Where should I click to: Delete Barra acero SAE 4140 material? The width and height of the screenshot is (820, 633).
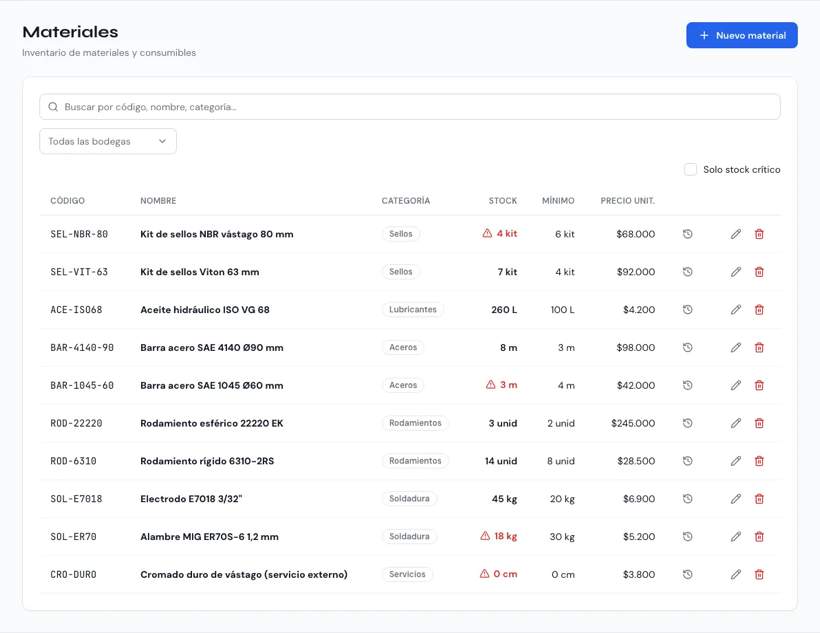(759, 347)
